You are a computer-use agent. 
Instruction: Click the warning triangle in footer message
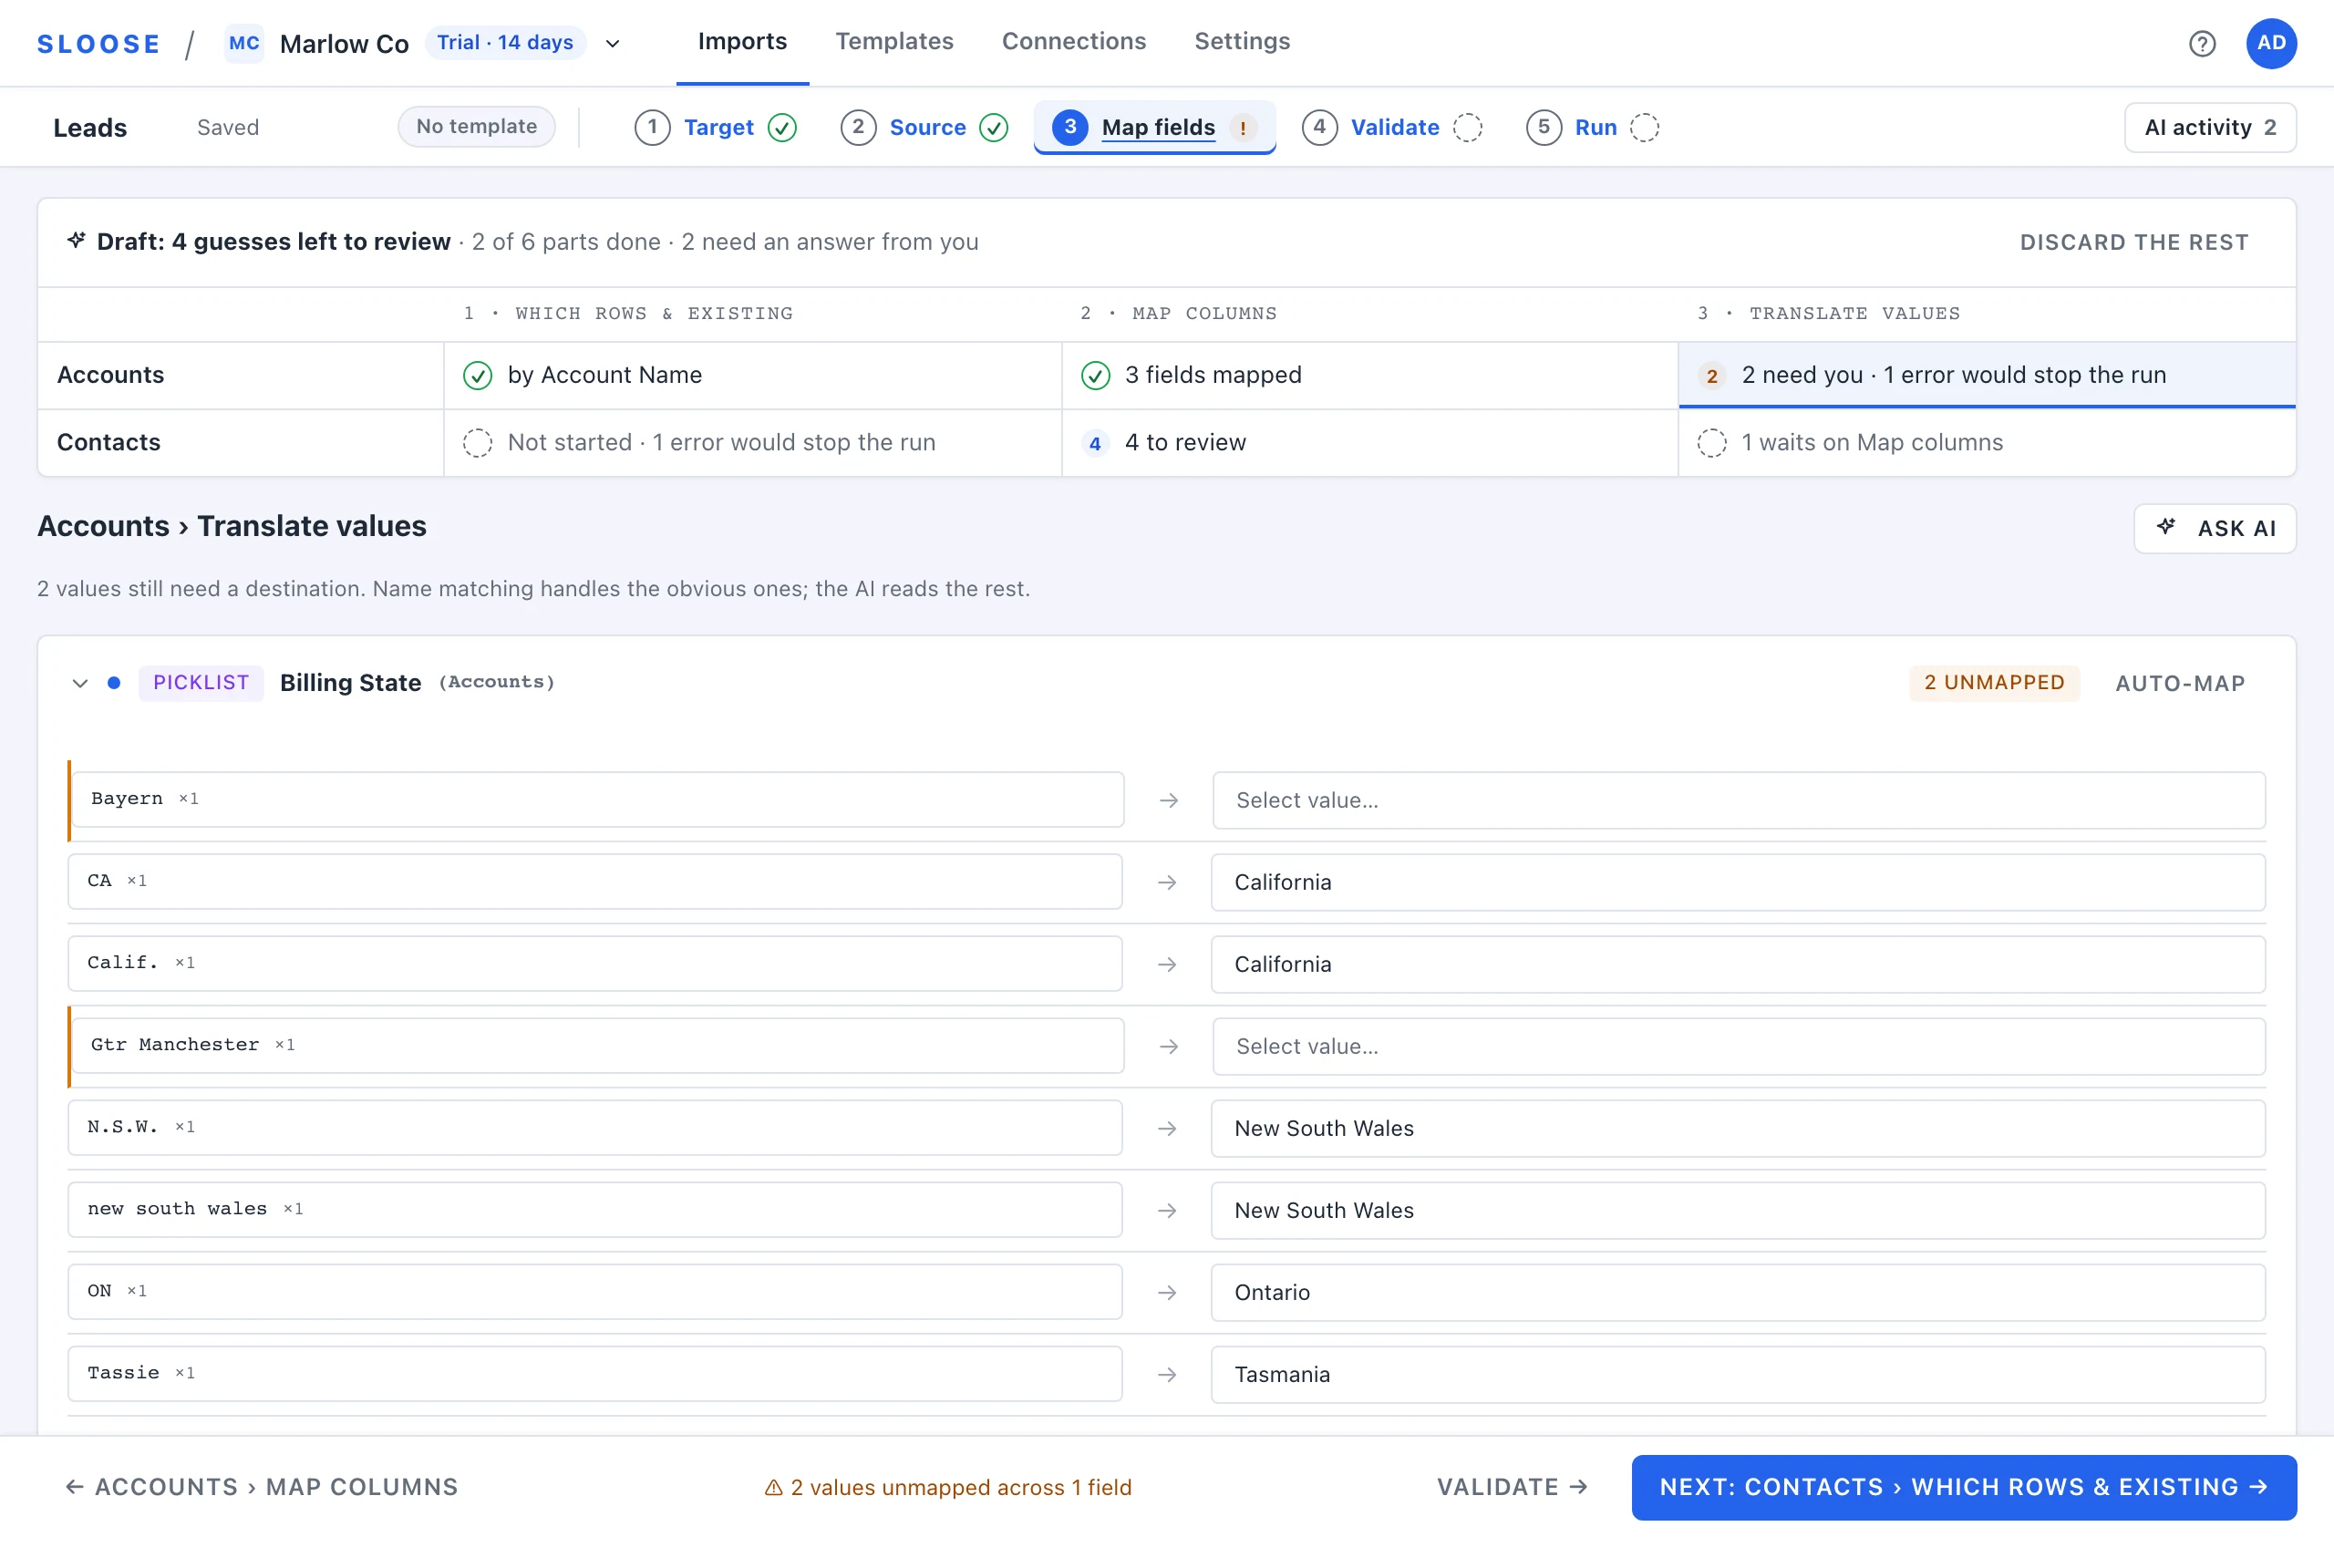pos(773,1487)
